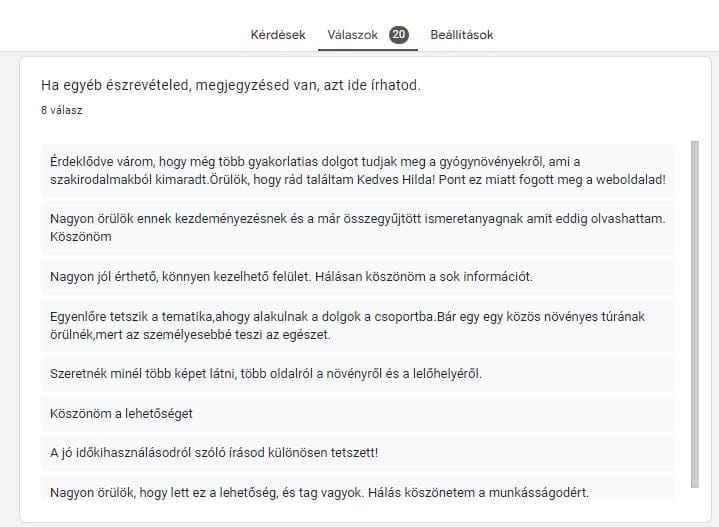Select the response mentioning "kezdeményezésnek"

pos(357,227)
